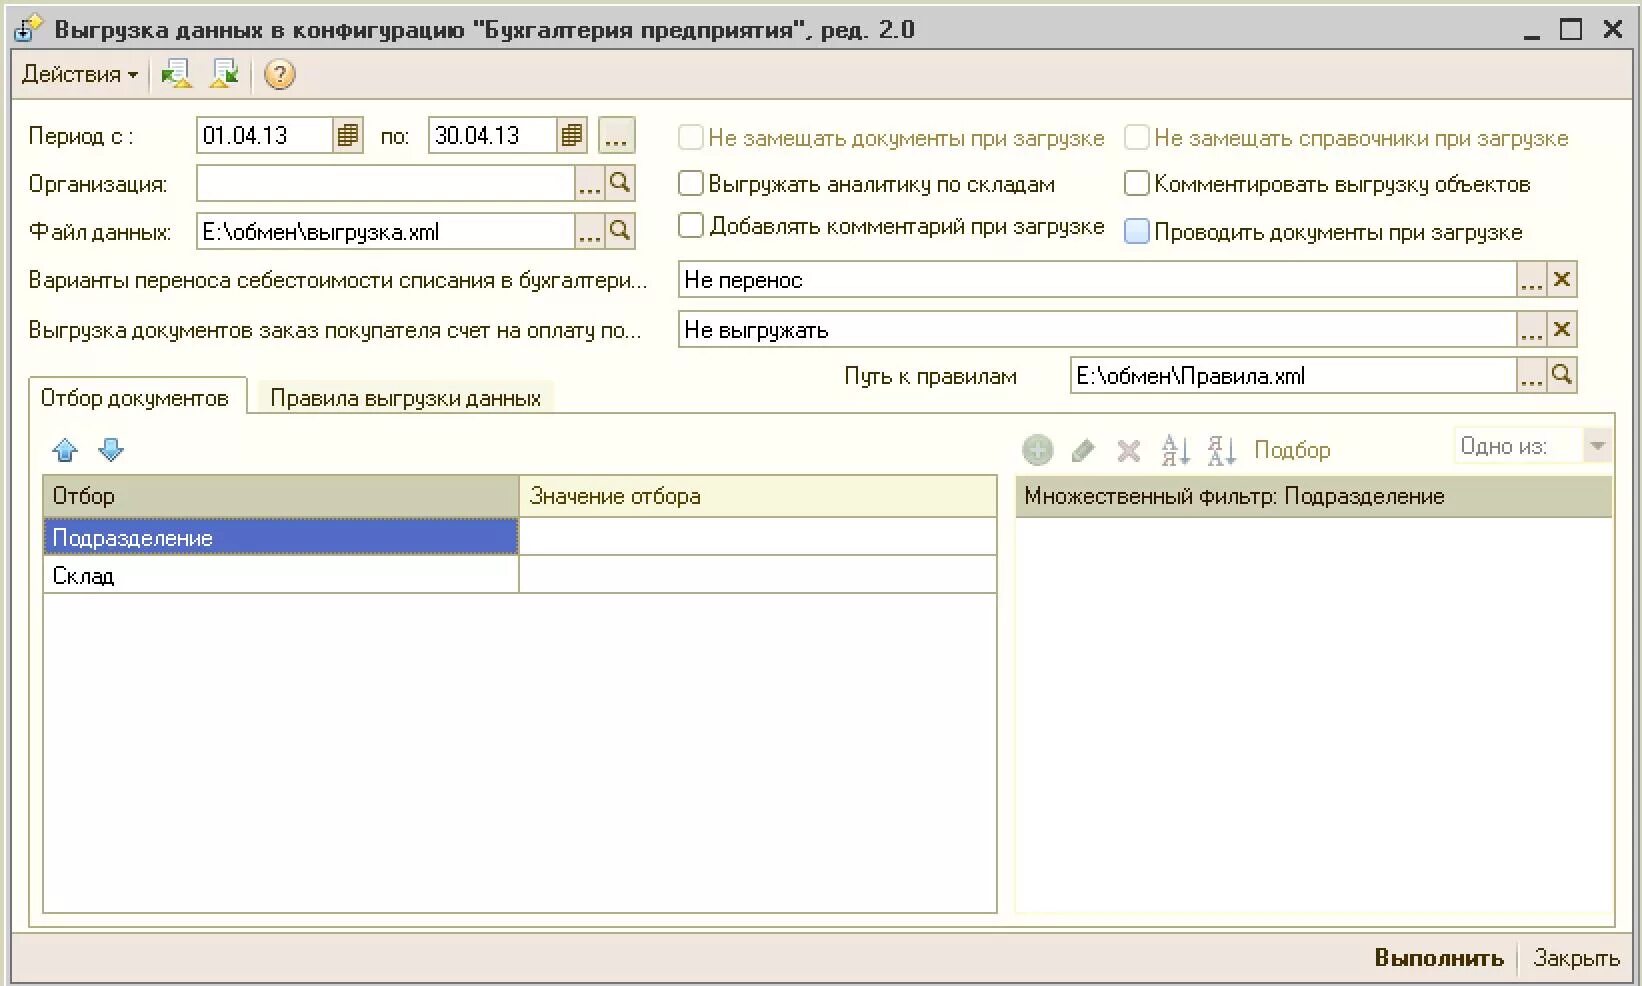Clear the Не перенос field value
1642x986 pixels.
1562,280
